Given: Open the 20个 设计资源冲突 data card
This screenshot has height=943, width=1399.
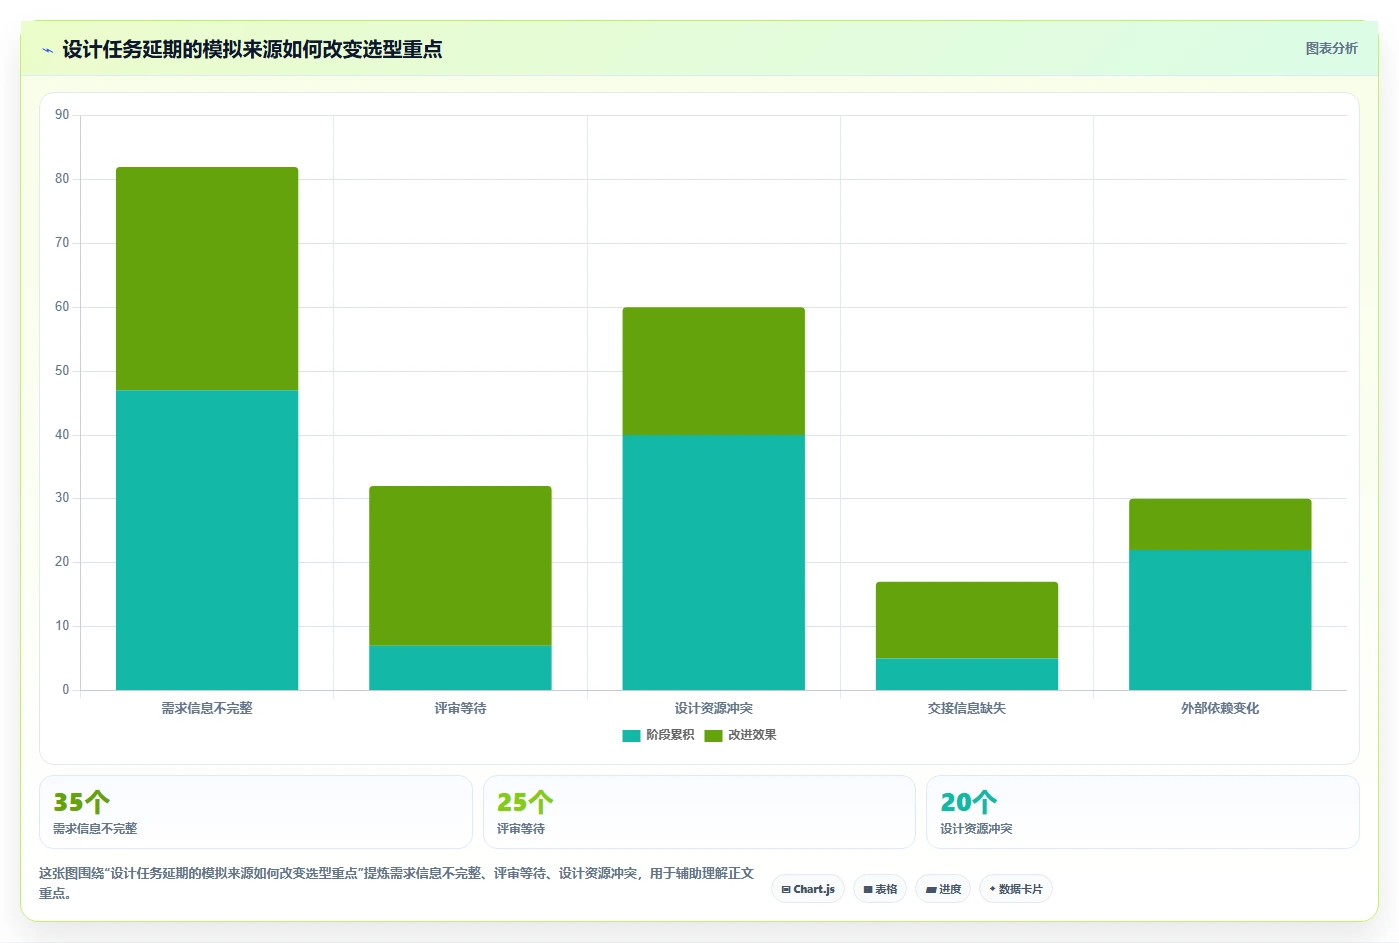Looking at the screenshot, I should click(1142, 812).
